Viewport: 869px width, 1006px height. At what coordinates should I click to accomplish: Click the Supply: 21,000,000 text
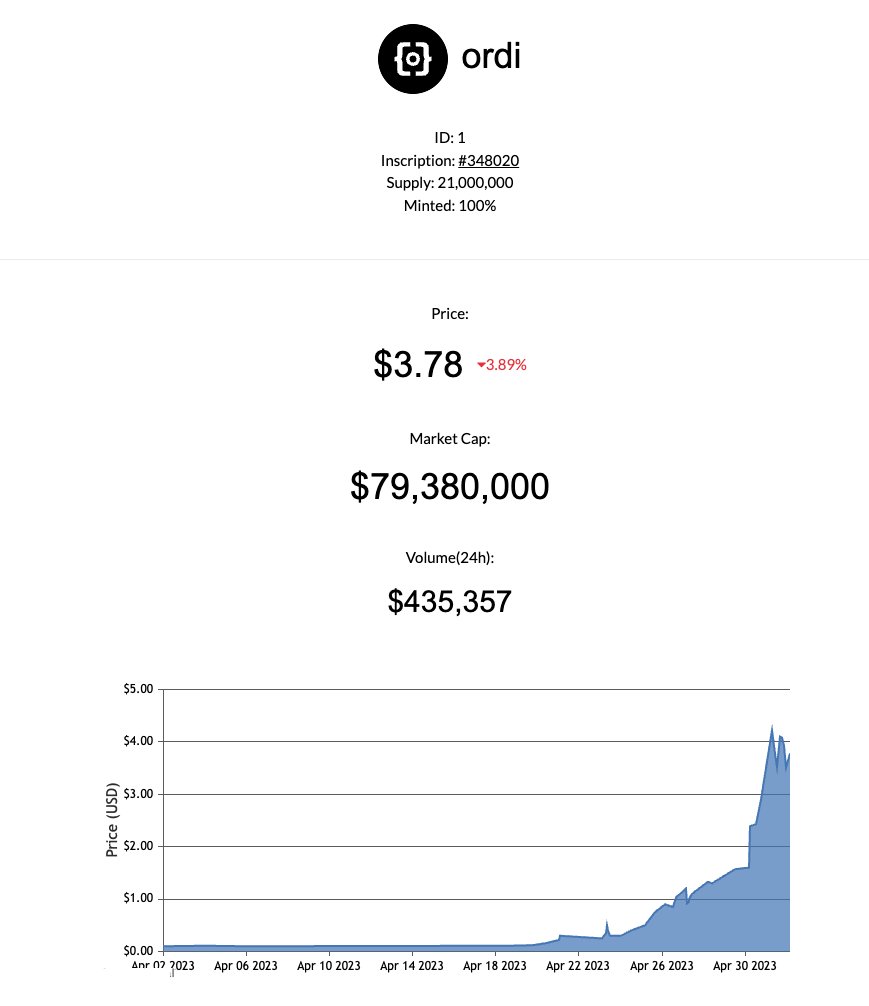(450, 183)
